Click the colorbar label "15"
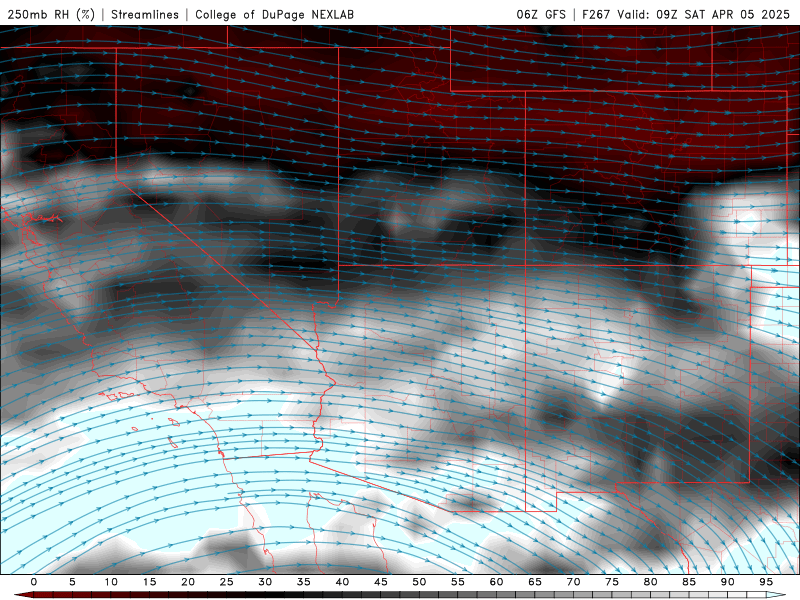 pyautogui.click(x=149, y=582)
